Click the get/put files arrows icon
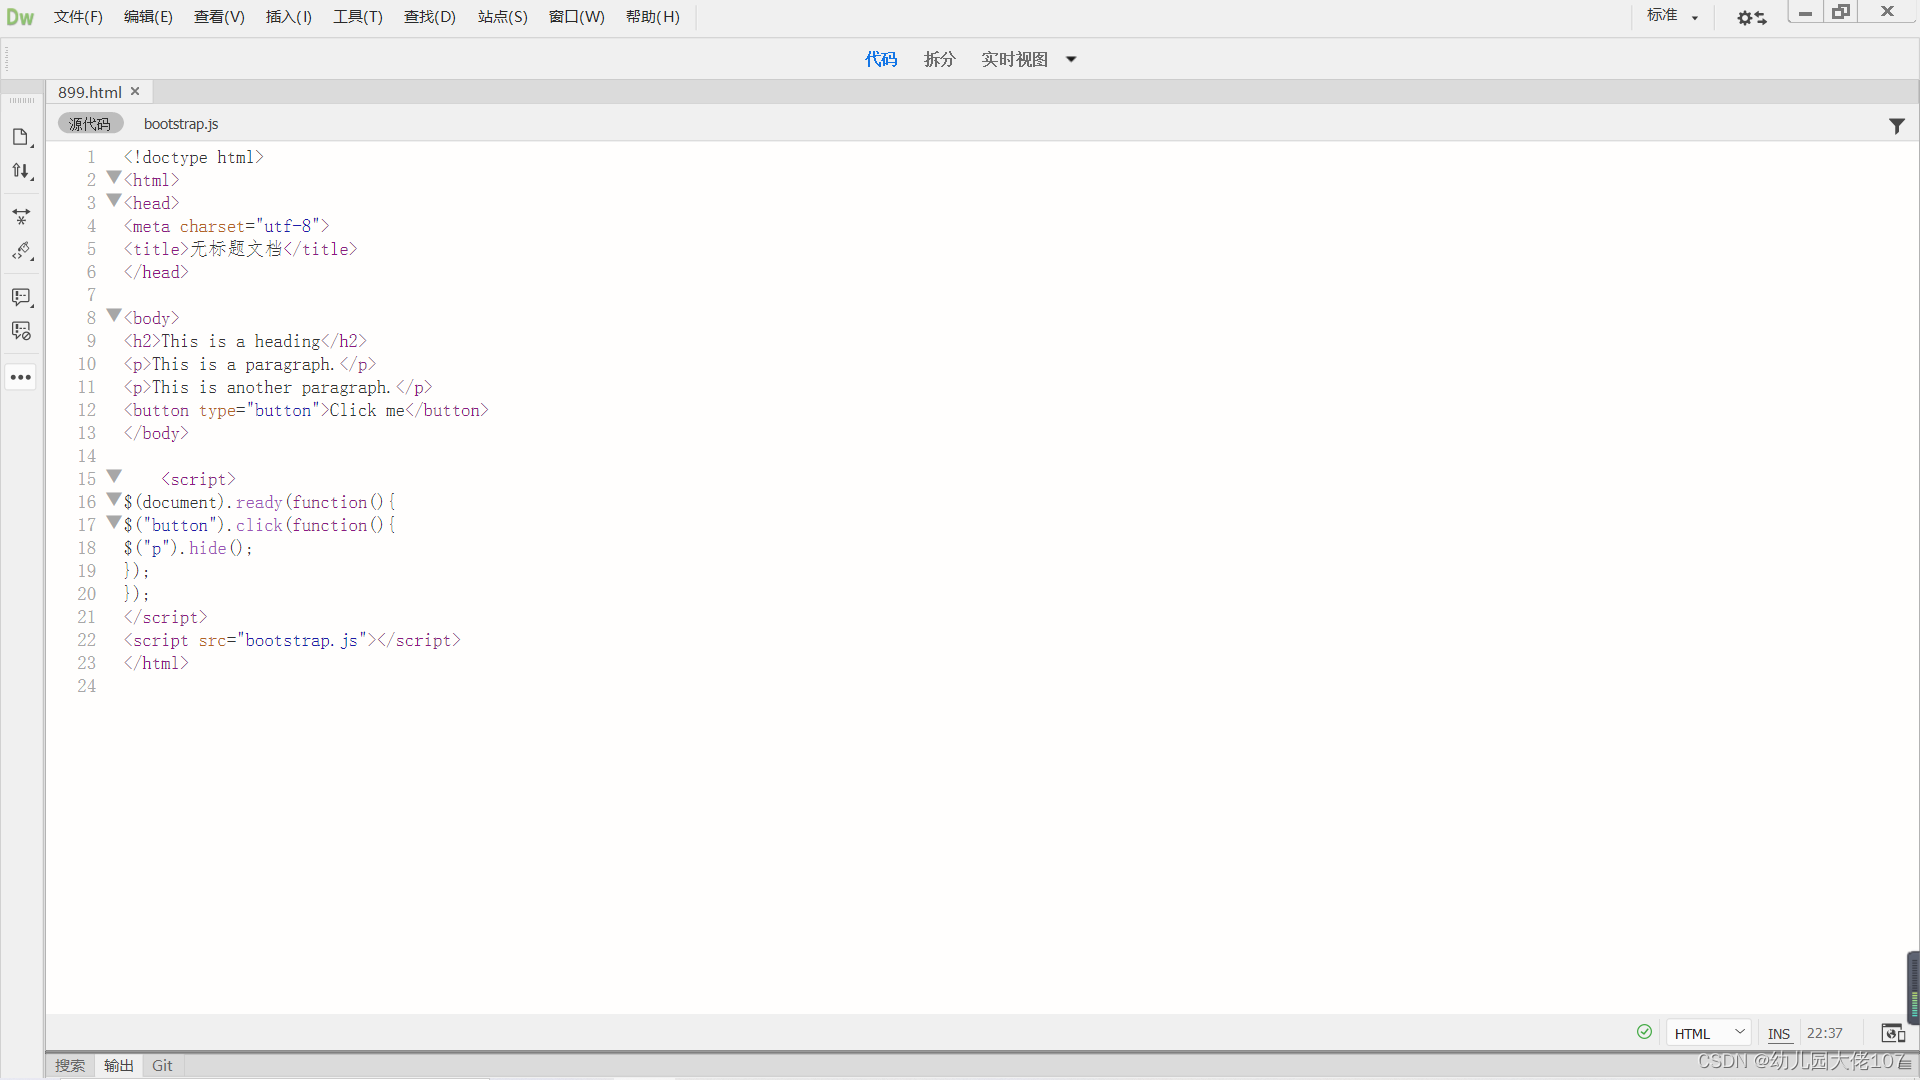The width and height of the screenshot is (1920, 1080). (21, 171)
